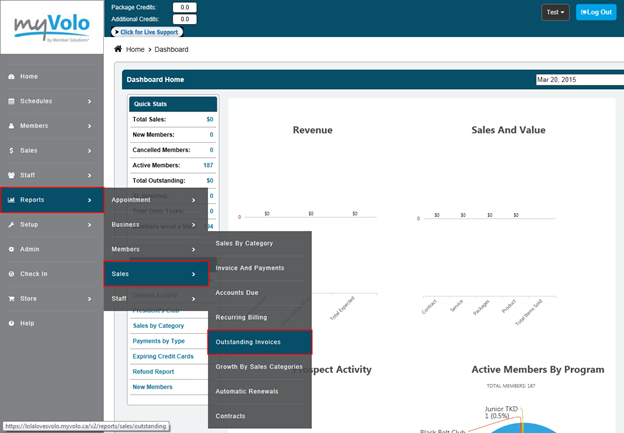Expand the Staff reports submenu
Viewport: 624px width, 433px height.
tap(155, 298)
